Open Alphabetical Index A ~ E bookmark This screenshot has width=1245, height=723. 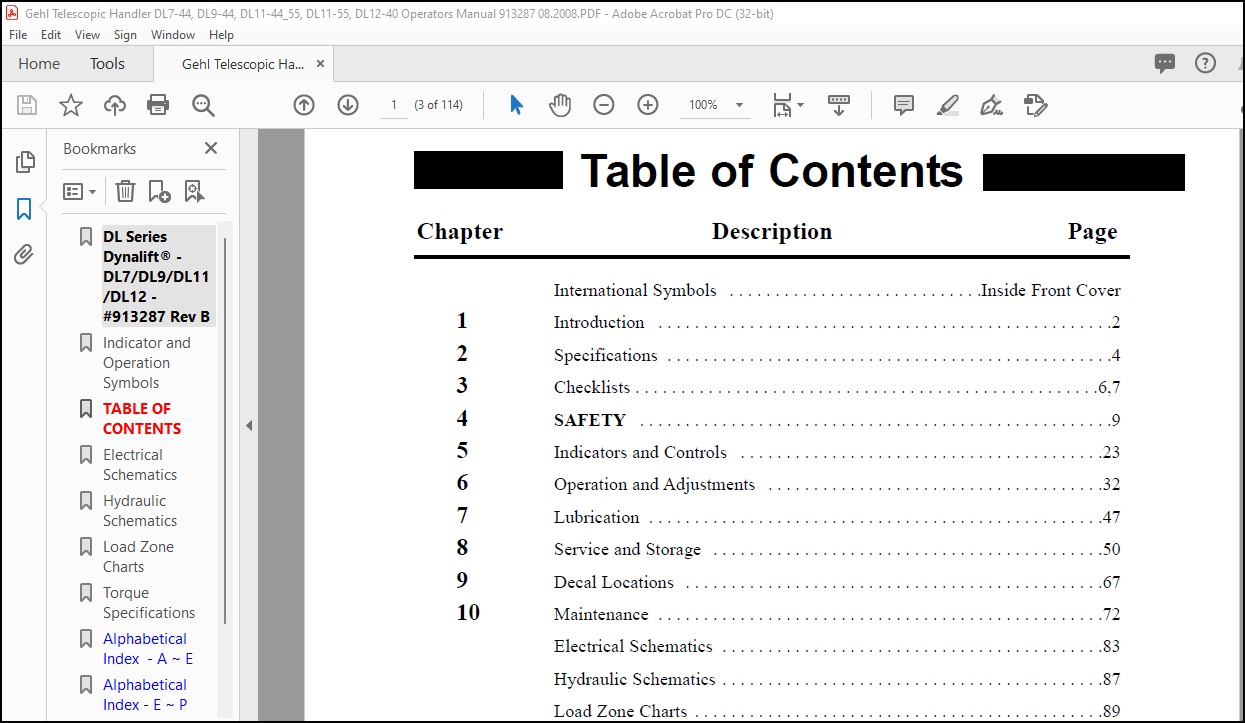click(x=148, y=649)
